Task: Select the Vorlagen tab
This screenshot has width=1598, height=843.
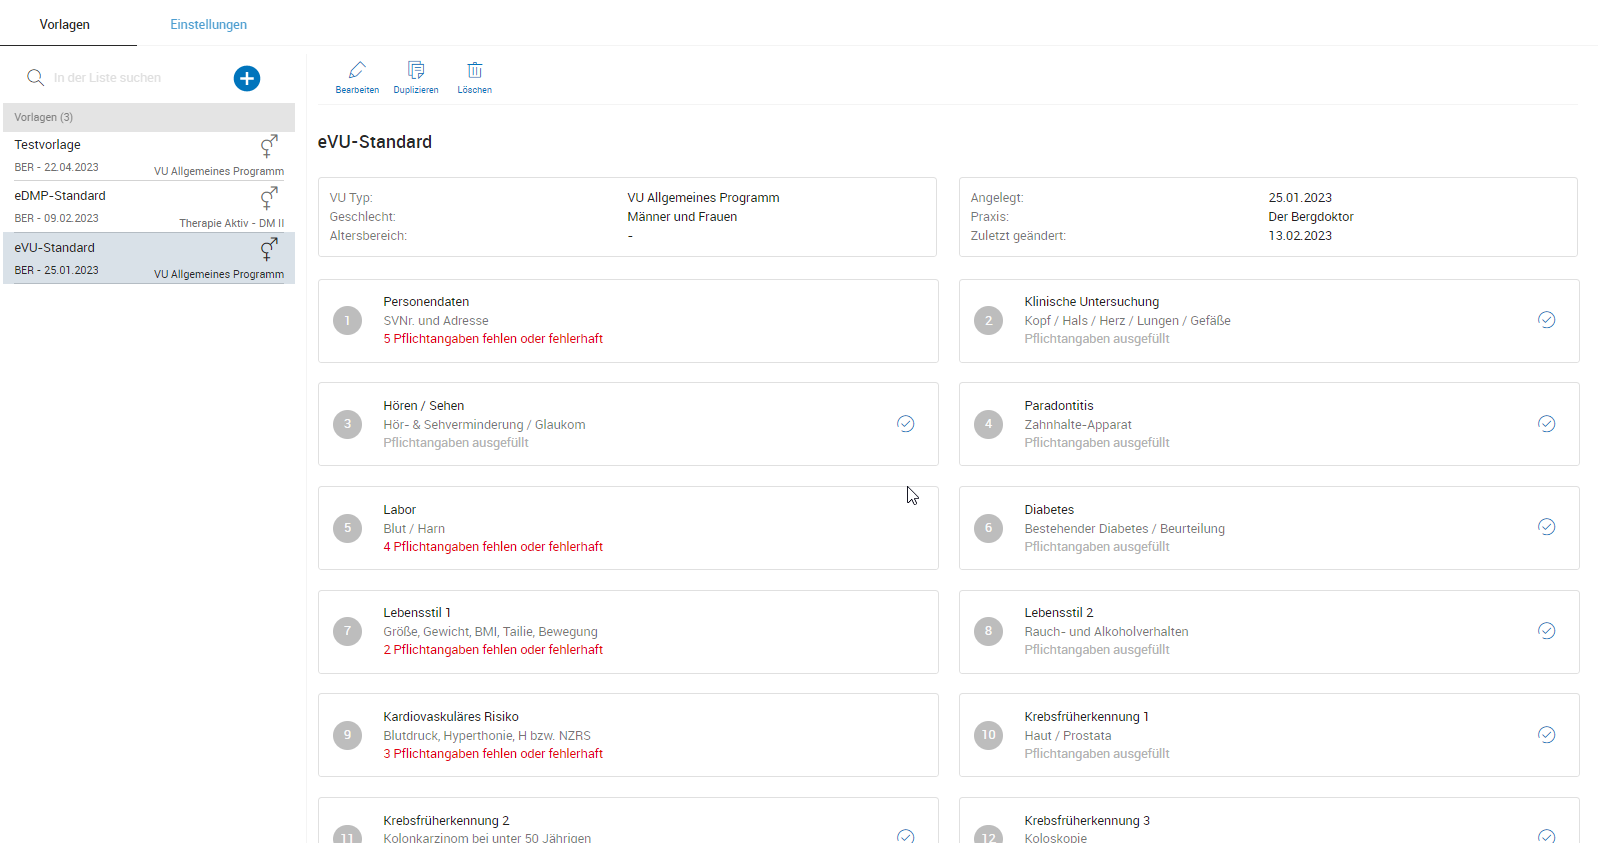Action: click(65, 24)
